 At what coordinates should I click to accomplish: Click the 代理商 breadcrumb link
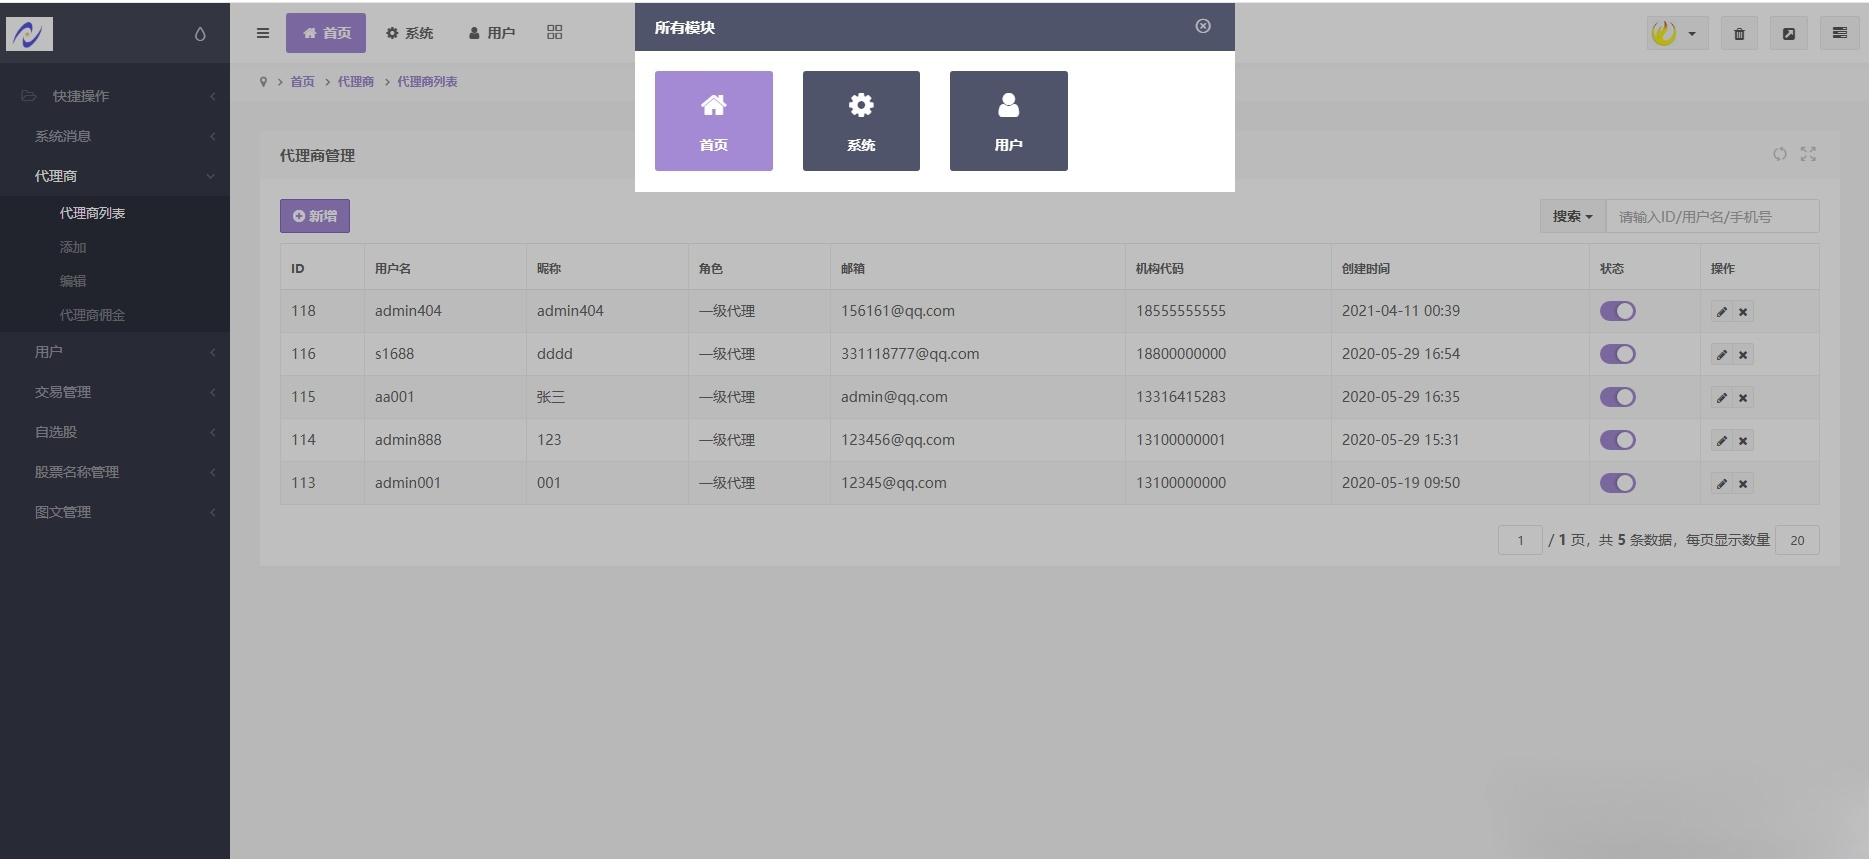tap(355, 82)
